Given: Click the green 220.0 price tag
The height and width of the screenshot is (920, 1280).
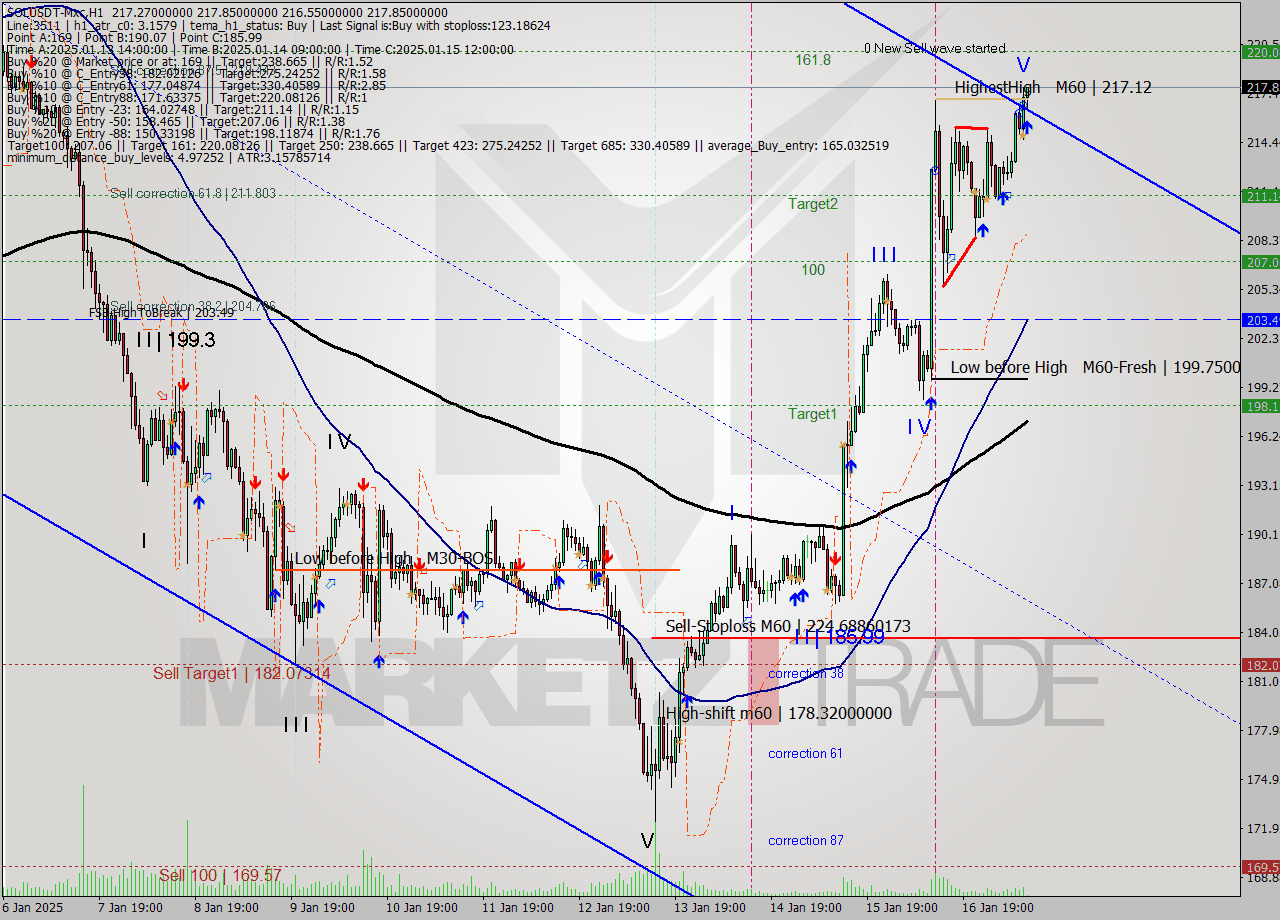Looking at the screenshot, I should coord(1261,52).
